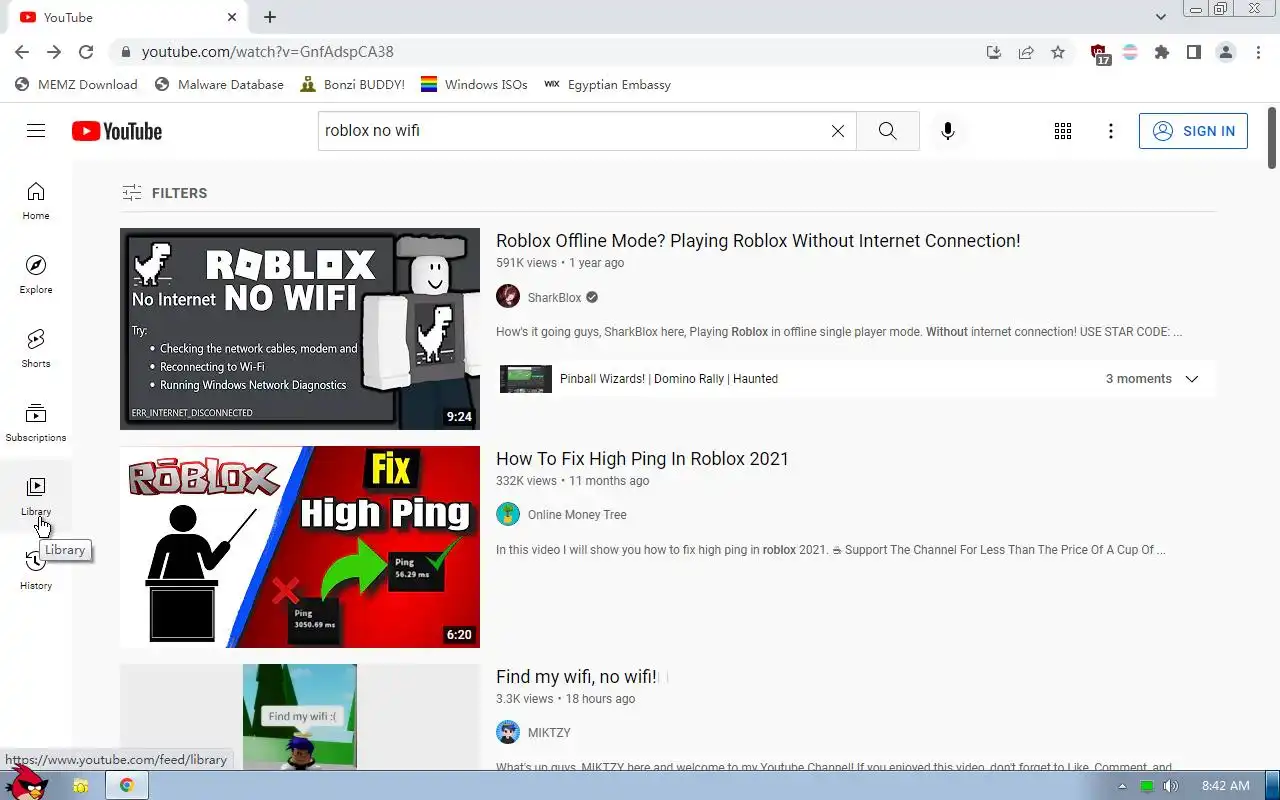Expand the 3 moments chevron

(x=1191, y=379)
